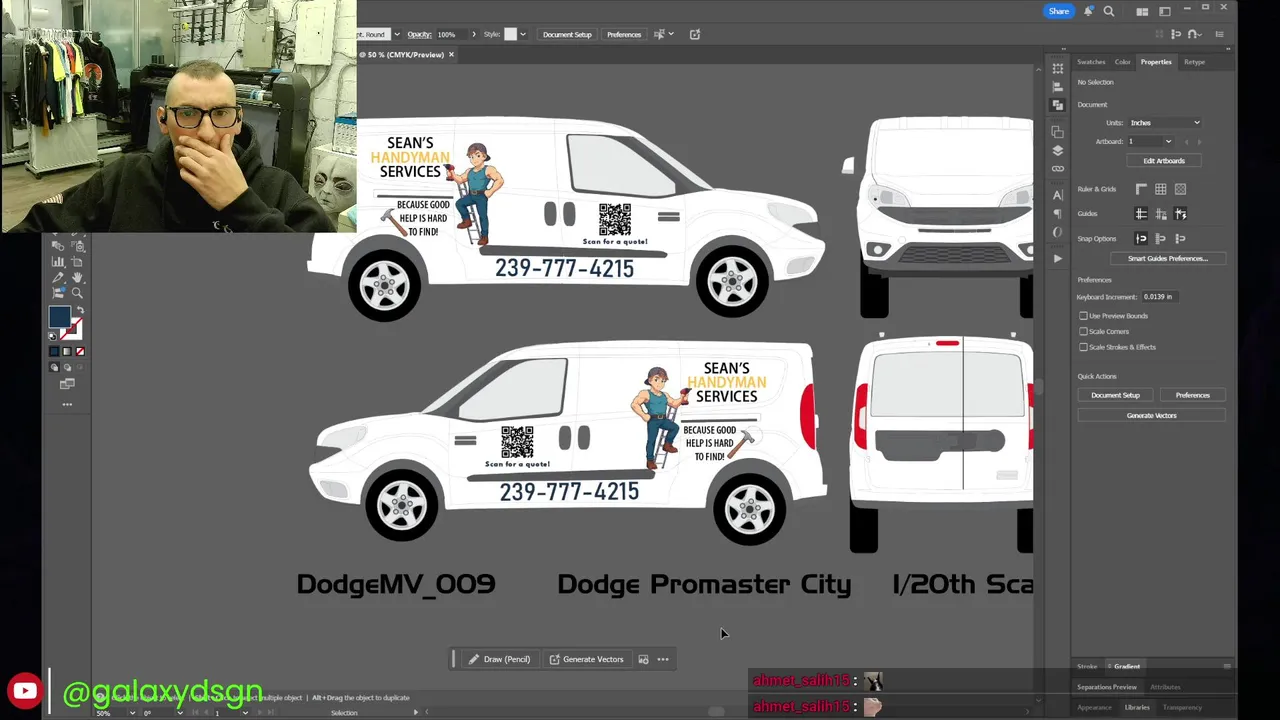Switch to the Color tab
Viewport: 1280px width, 720px height.
coord(1123,62)
